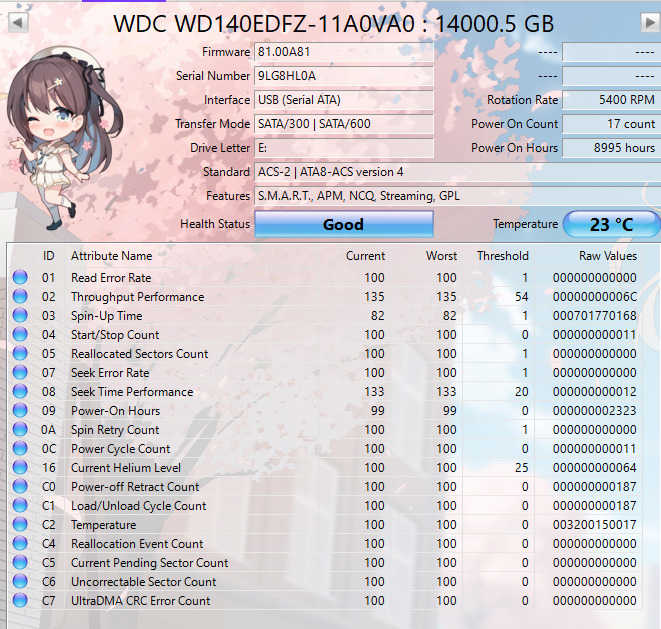The height and width of the screenshot is (629, 661).
Task: Click the status dot for UltraDMA CRC Error Count
Action: (20, 600)
